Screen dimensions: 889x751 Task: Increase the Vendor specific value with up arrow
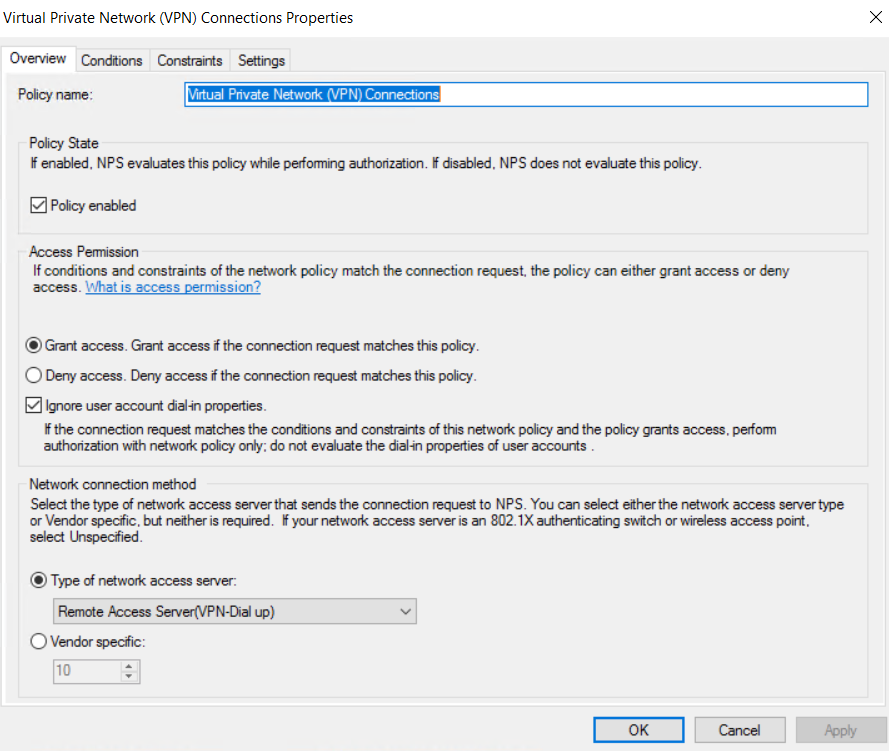[128, 666]
